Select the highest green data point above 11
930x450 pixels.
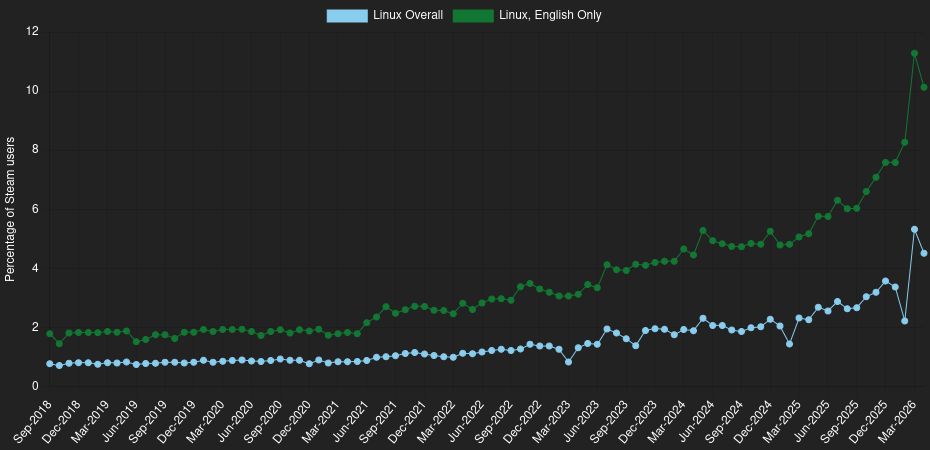coord(914,53)
